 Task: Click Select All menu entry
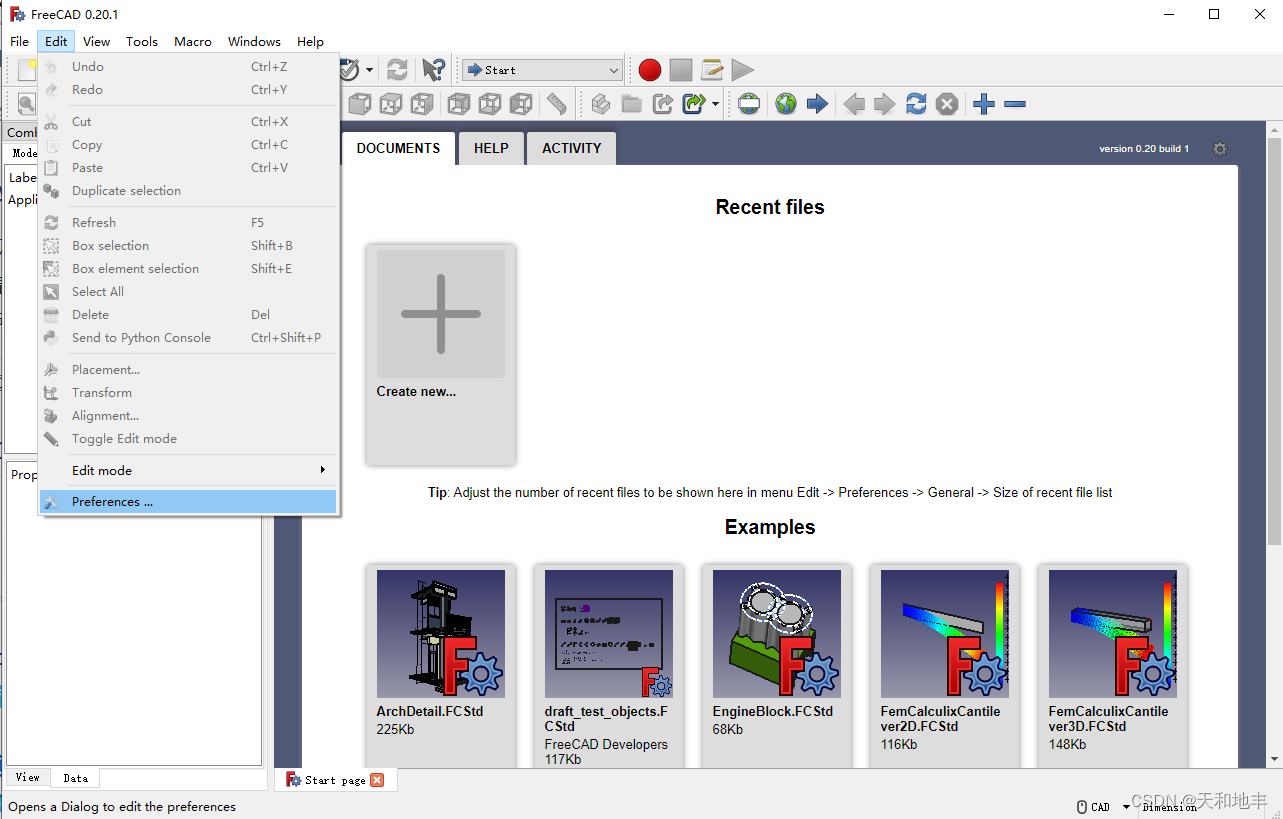(x=188, y=292)
